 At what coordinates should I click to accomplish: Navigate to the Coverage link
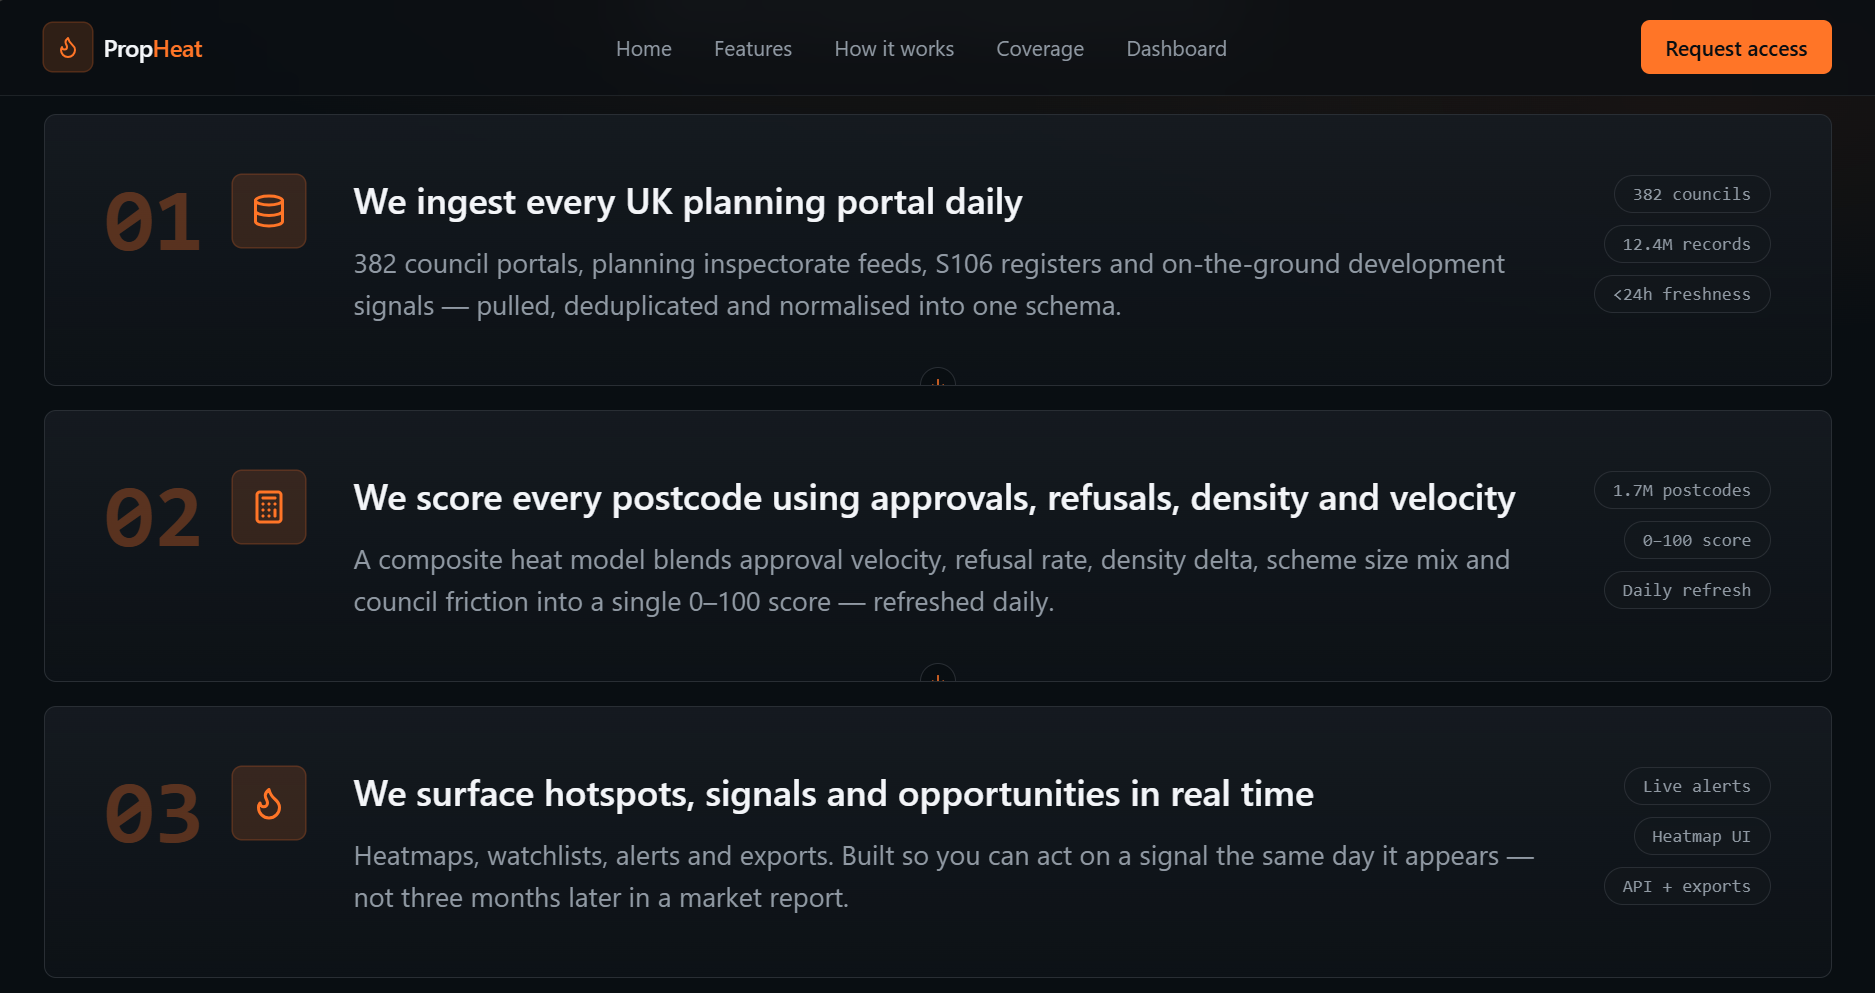point(1040,48)
